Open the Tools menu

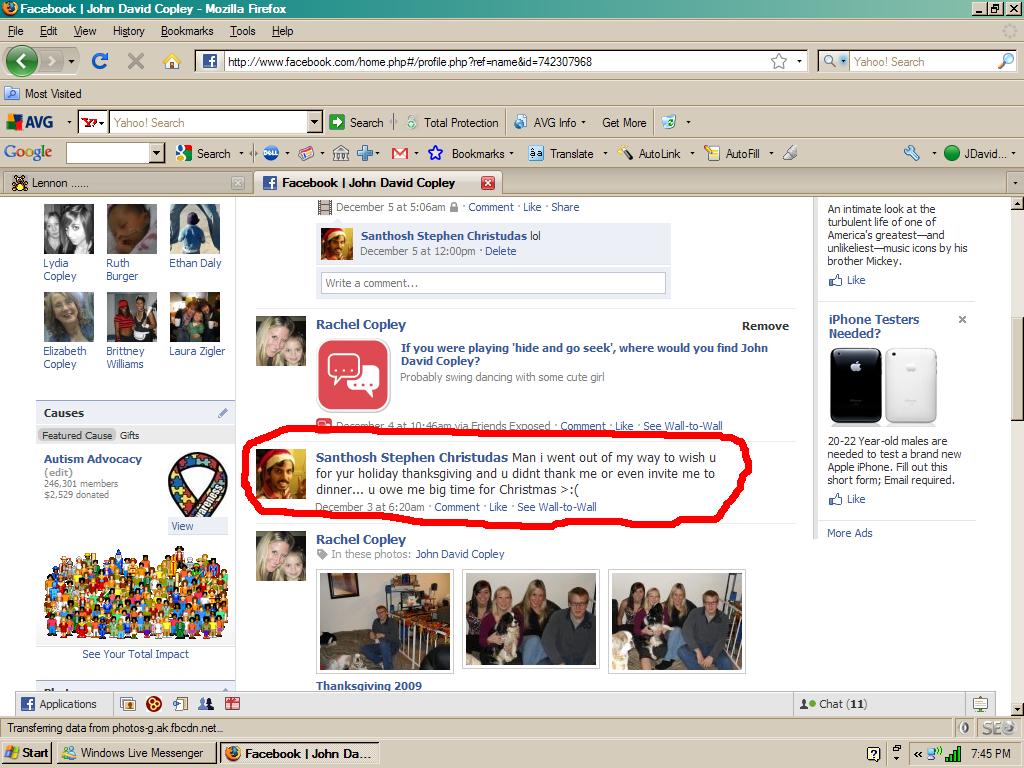pyautogui.click(x=242, y=31)
